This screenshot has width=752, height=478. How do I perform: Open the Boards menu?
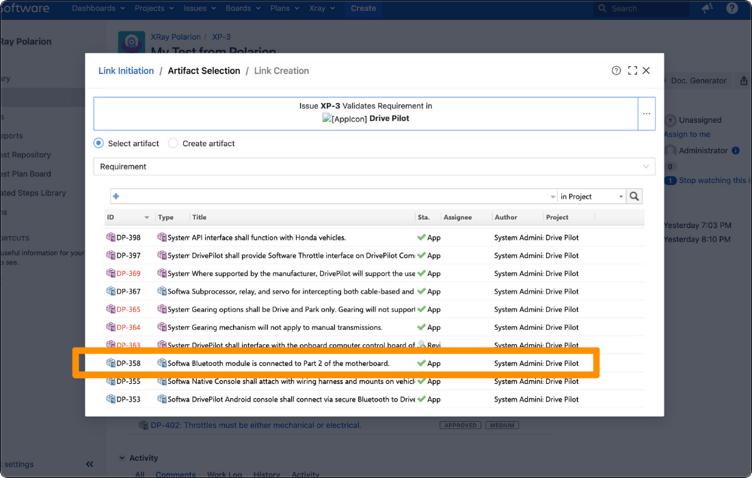pyautogui.click(x=243, y=8)
